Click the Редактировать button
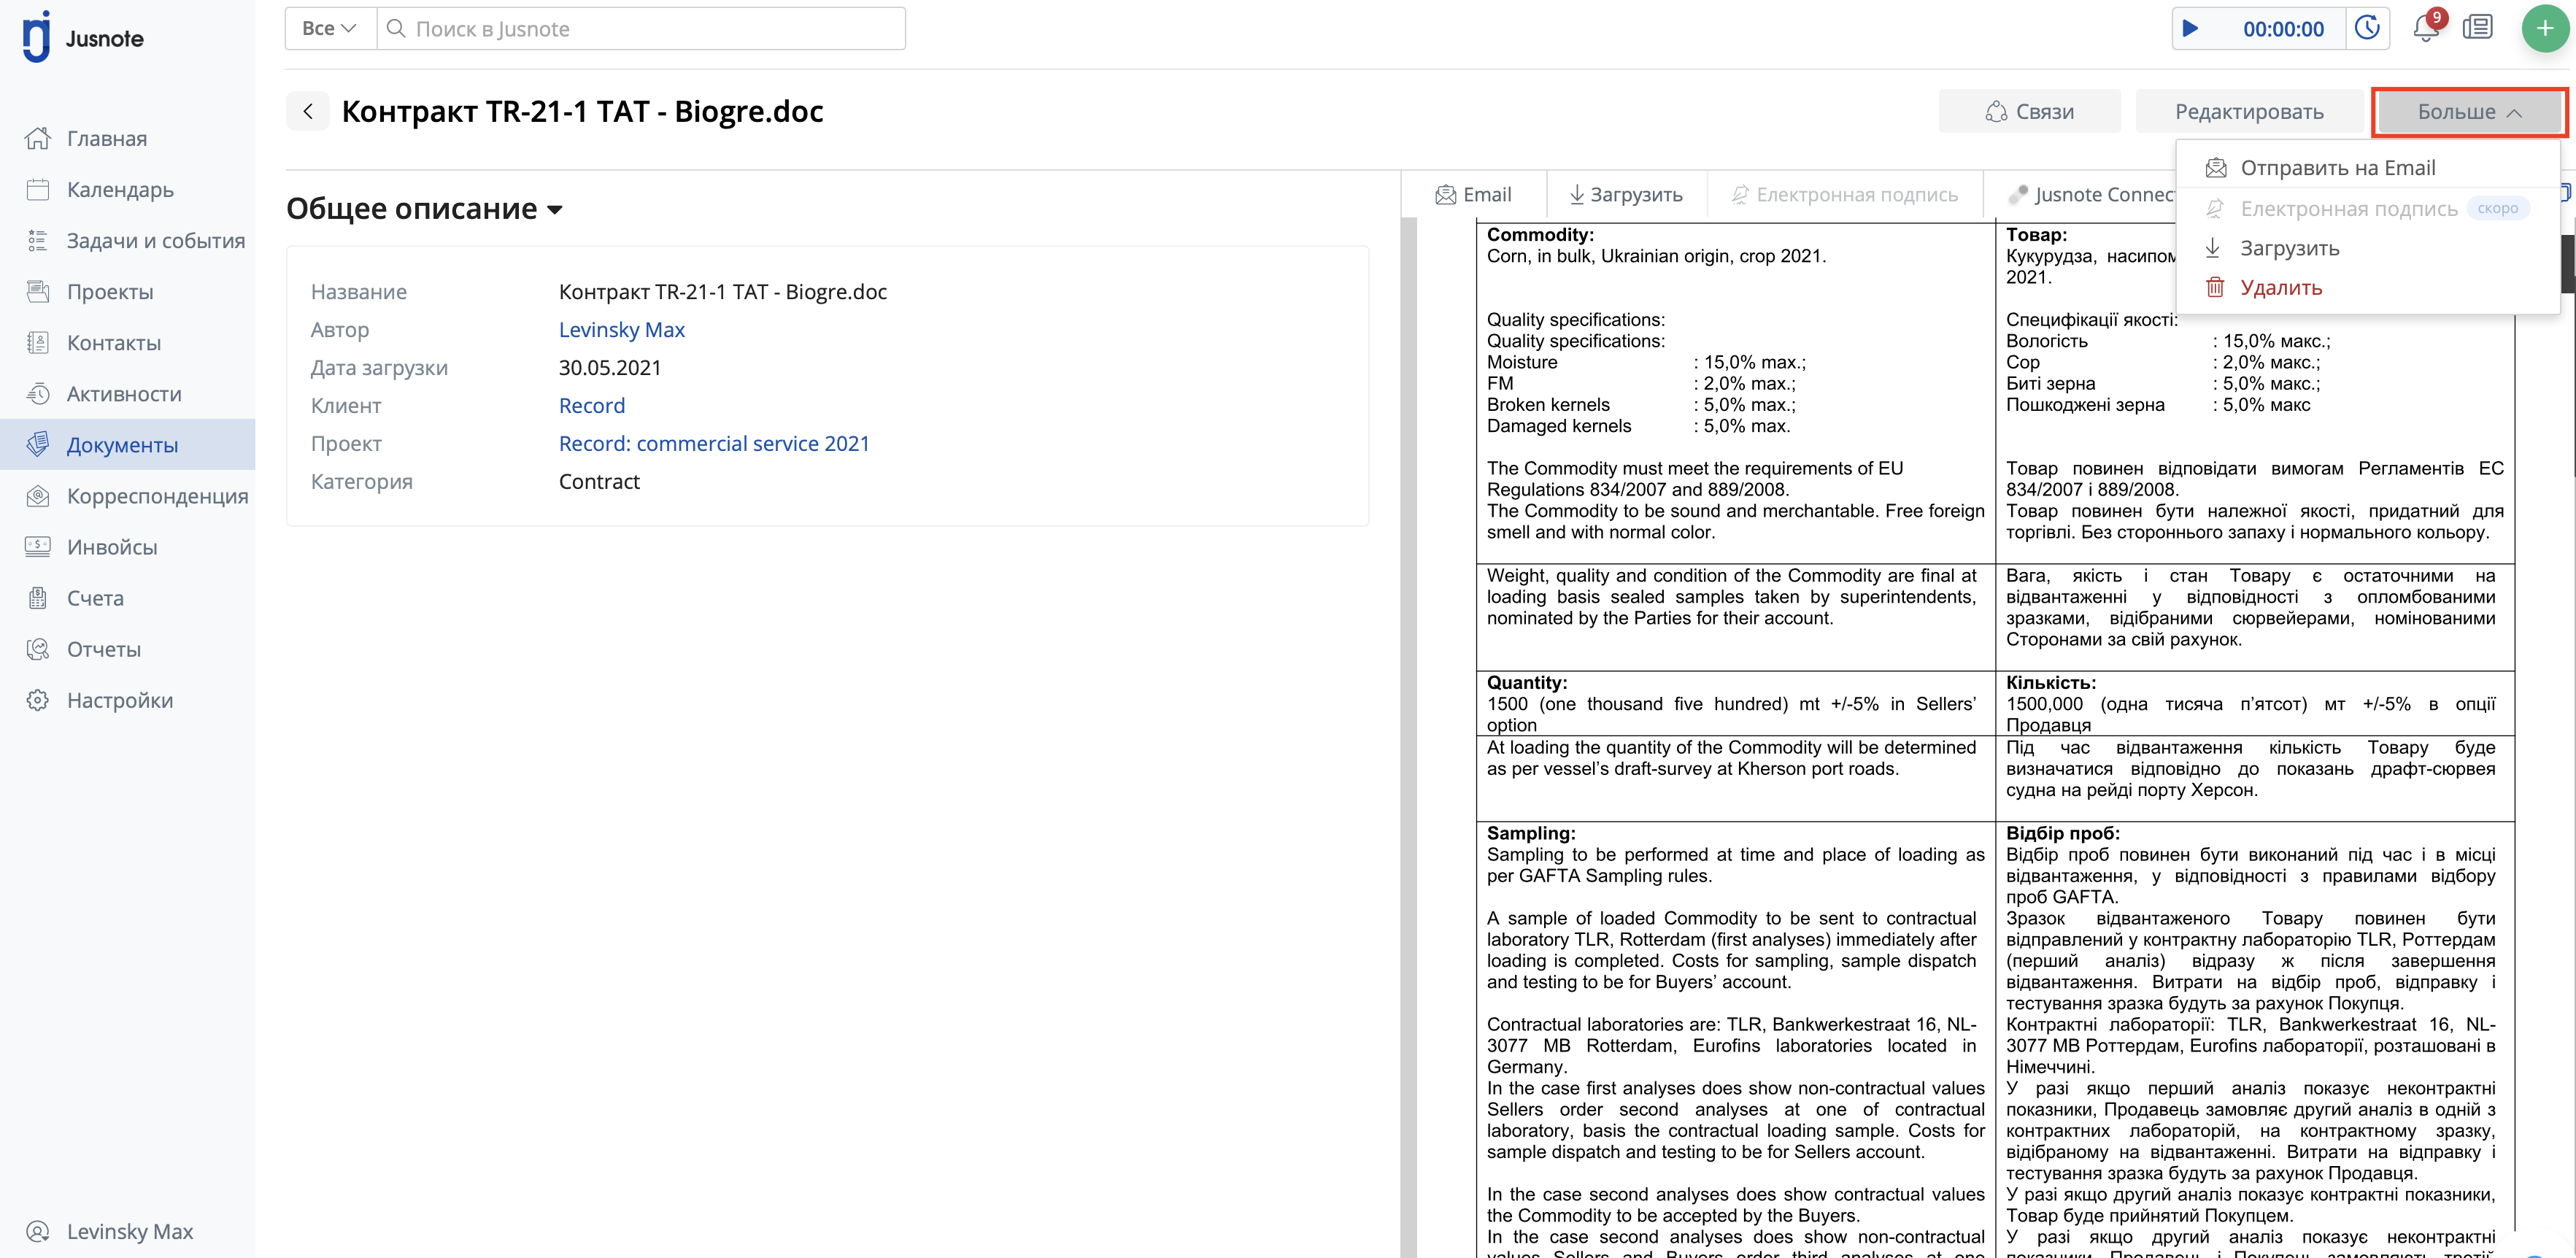This screenshot has width=2576, height=1258. 2249,112
